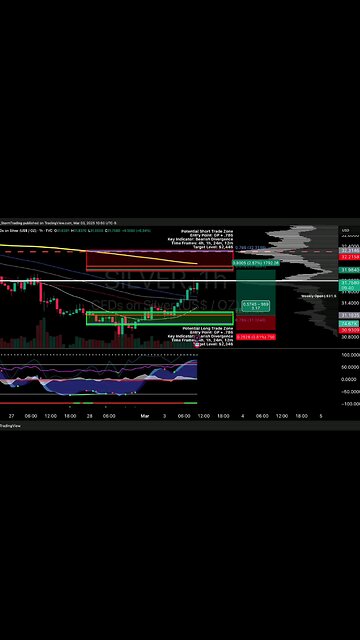Screen dimensions: 360x640
Task: Click the 74.67K volume label on scale
Action: click(x=349, y=323)
